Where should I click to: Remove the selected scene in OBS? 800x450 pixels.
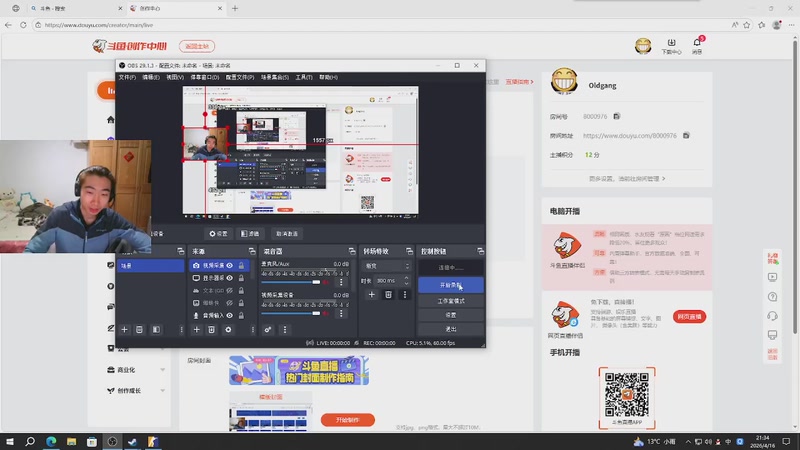point(139,330)
